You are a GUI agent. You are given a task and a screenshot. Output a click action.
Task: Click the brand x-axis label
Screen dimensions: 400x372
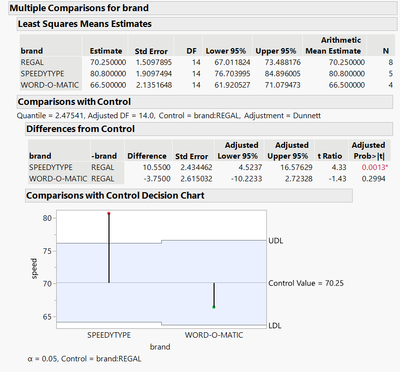160,347
